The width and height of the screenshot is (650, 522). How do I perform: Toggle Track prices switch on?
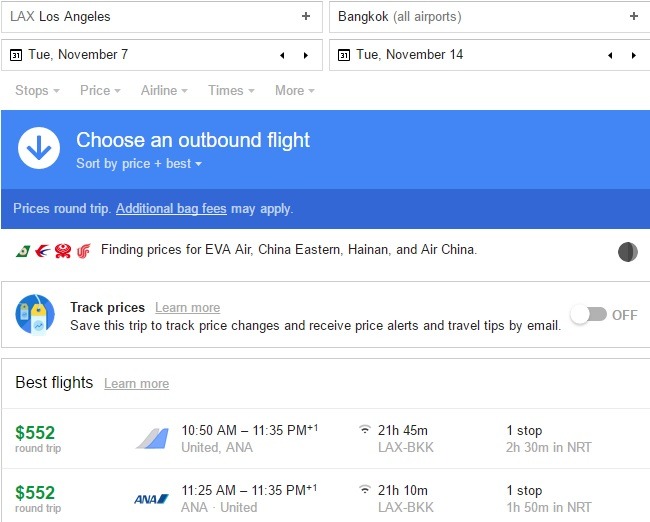[x=589, y=315]
